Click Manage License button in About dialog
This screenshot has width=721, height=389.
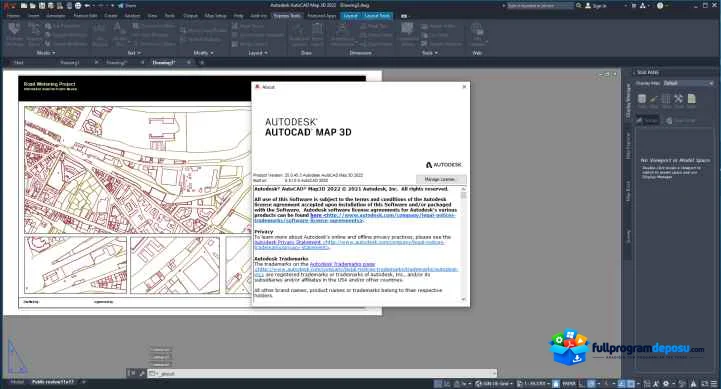[x=440, y=179]
